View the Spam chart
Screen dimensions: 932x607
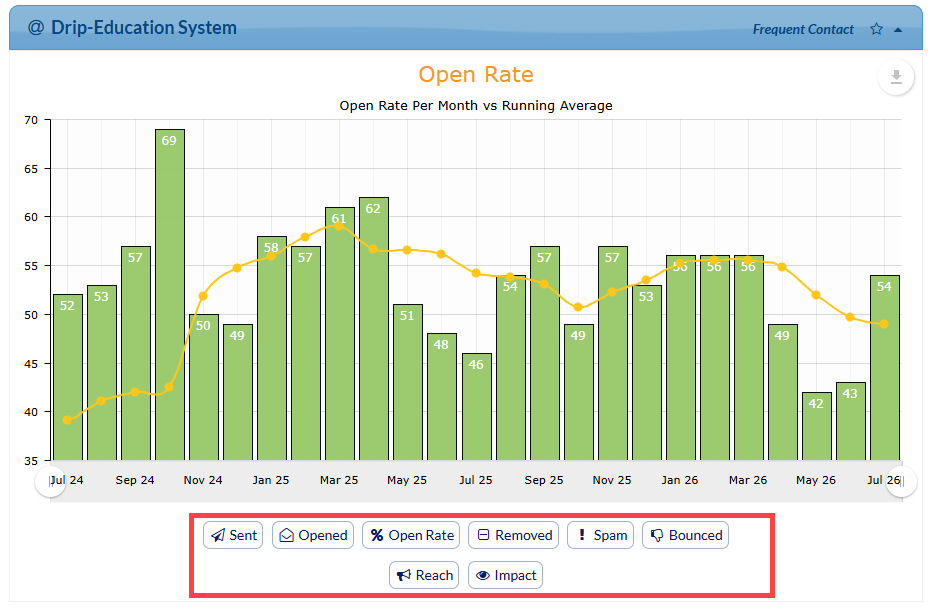pos(600,535)
